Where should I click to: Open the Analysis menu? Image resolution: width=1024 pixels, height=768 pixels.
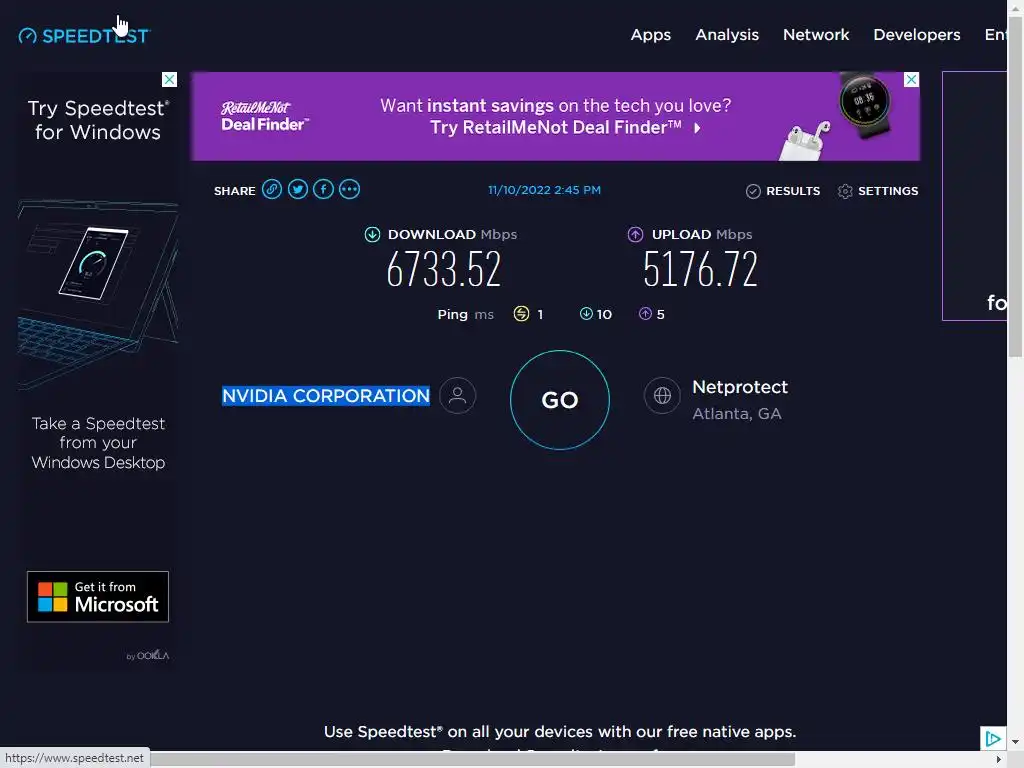[727, 35]
